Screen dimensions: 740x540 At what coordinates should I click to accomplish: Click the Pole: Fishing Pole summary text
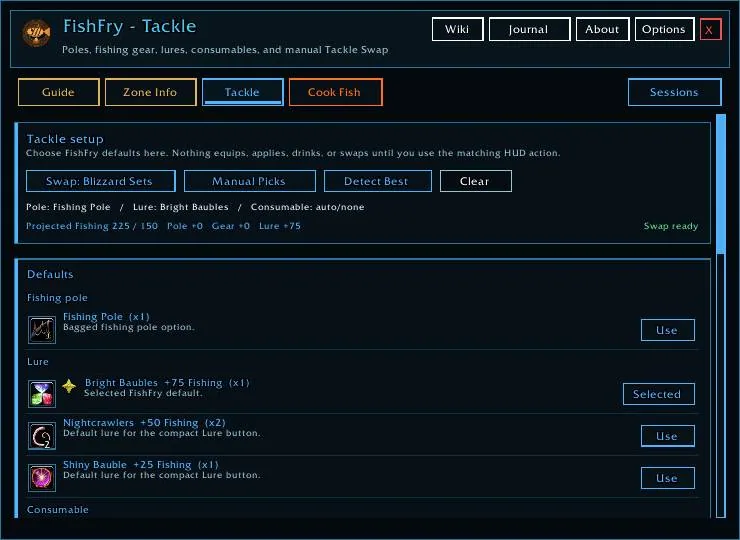tap(68, 207)
